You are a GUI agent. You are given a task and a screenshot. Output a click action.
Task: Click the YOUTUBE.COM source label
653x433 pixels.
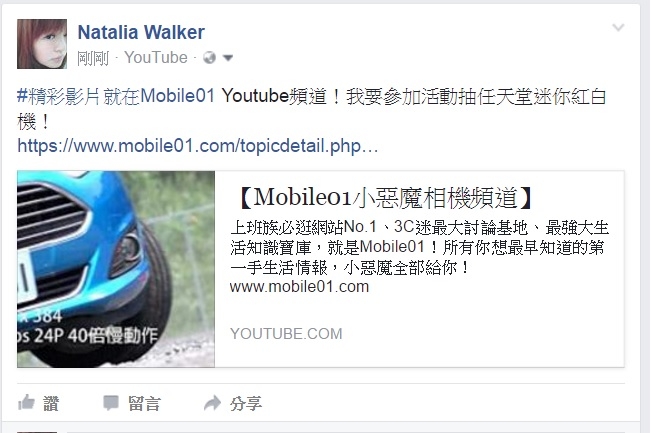coord(286,333)
